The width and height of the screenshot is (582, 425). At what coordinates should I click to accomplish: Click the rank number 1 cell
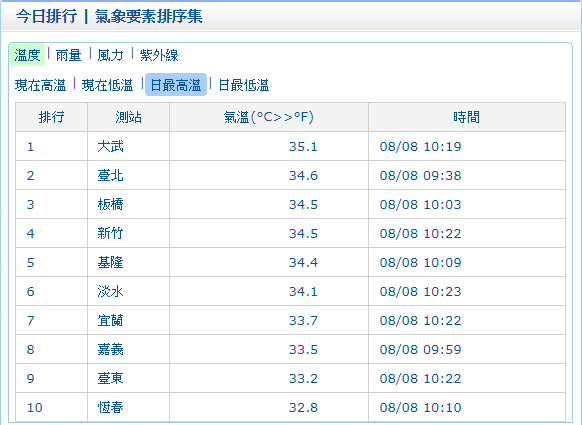[x=52, y=146]
